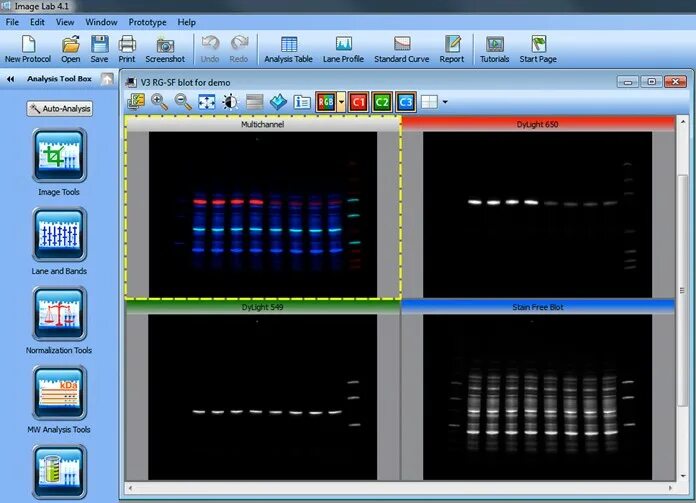Open the 3D projection view
The height and width of the screenshot is (503, 696).
pos(278,102)
